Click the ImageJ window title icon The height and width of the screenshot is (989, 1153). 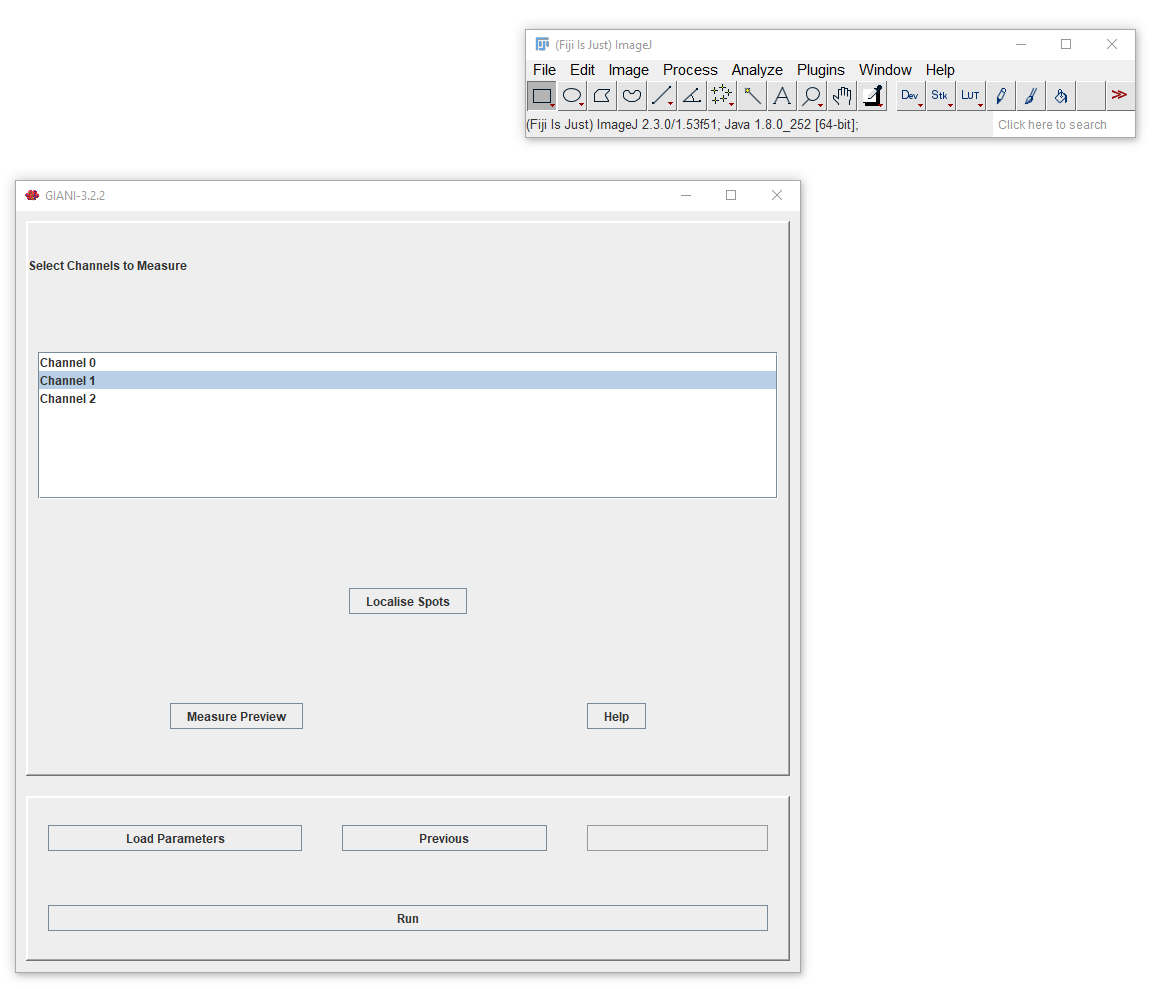pos(542,45)
